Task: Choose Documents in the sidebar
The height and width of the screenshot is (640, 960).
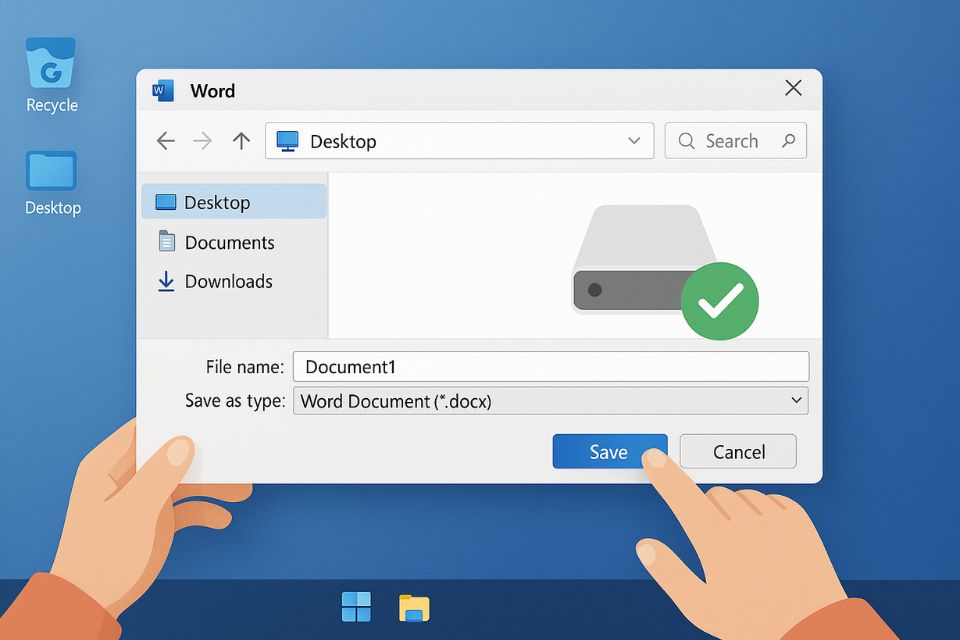Action: point(229,242)
